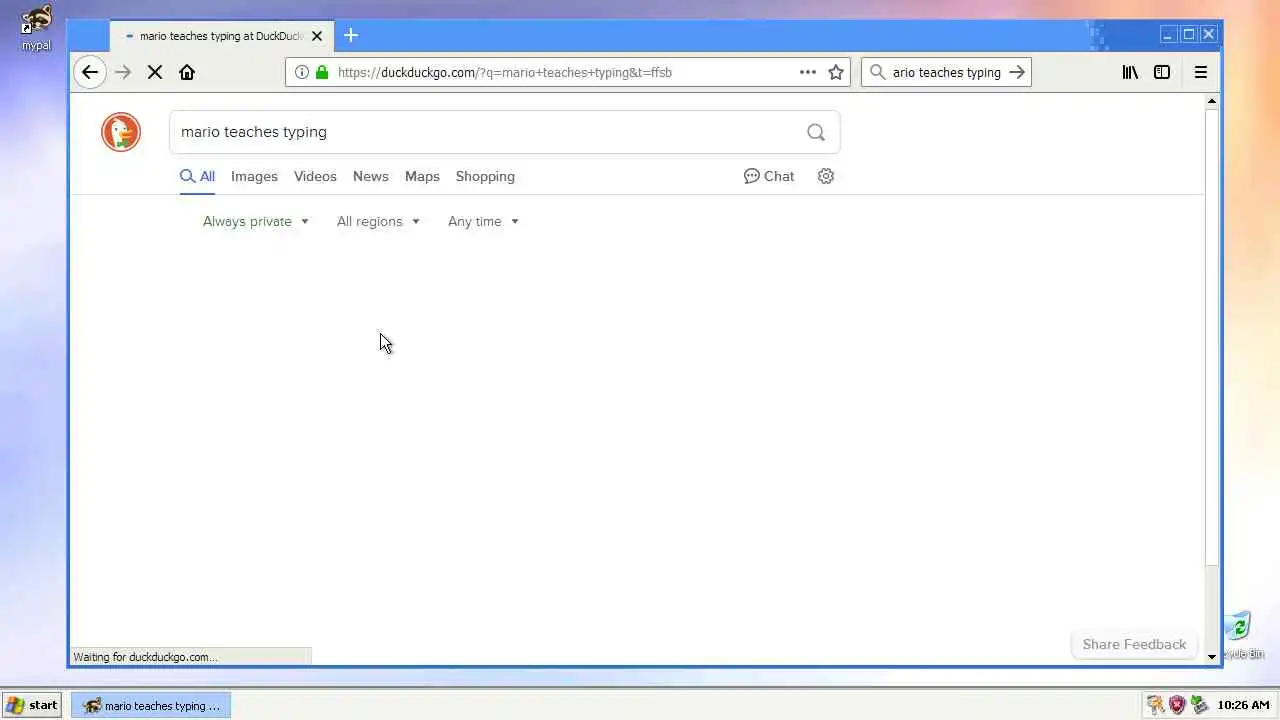Viewport: 1280px width, 720px height.
Task: Switch to Images results
Action: [254, 176]
